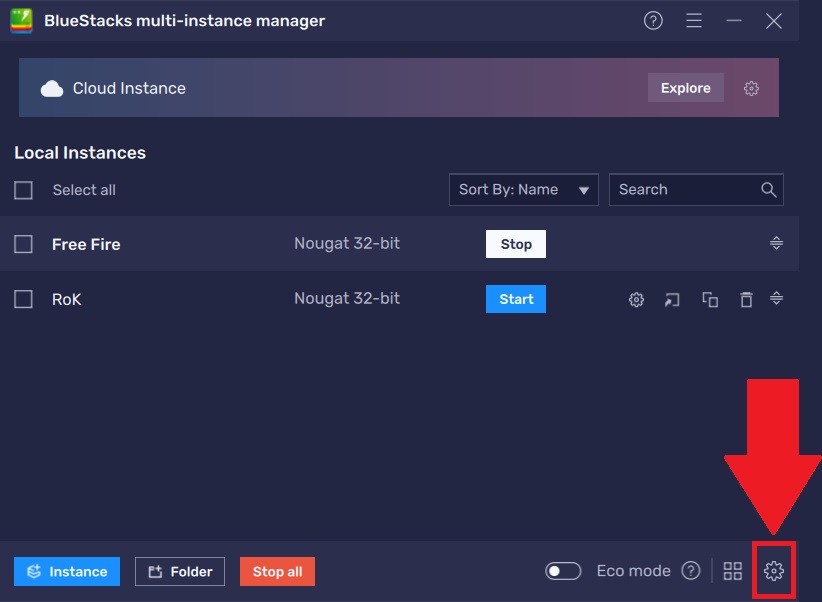
Task: Create a new Instance
Action: 67,572
